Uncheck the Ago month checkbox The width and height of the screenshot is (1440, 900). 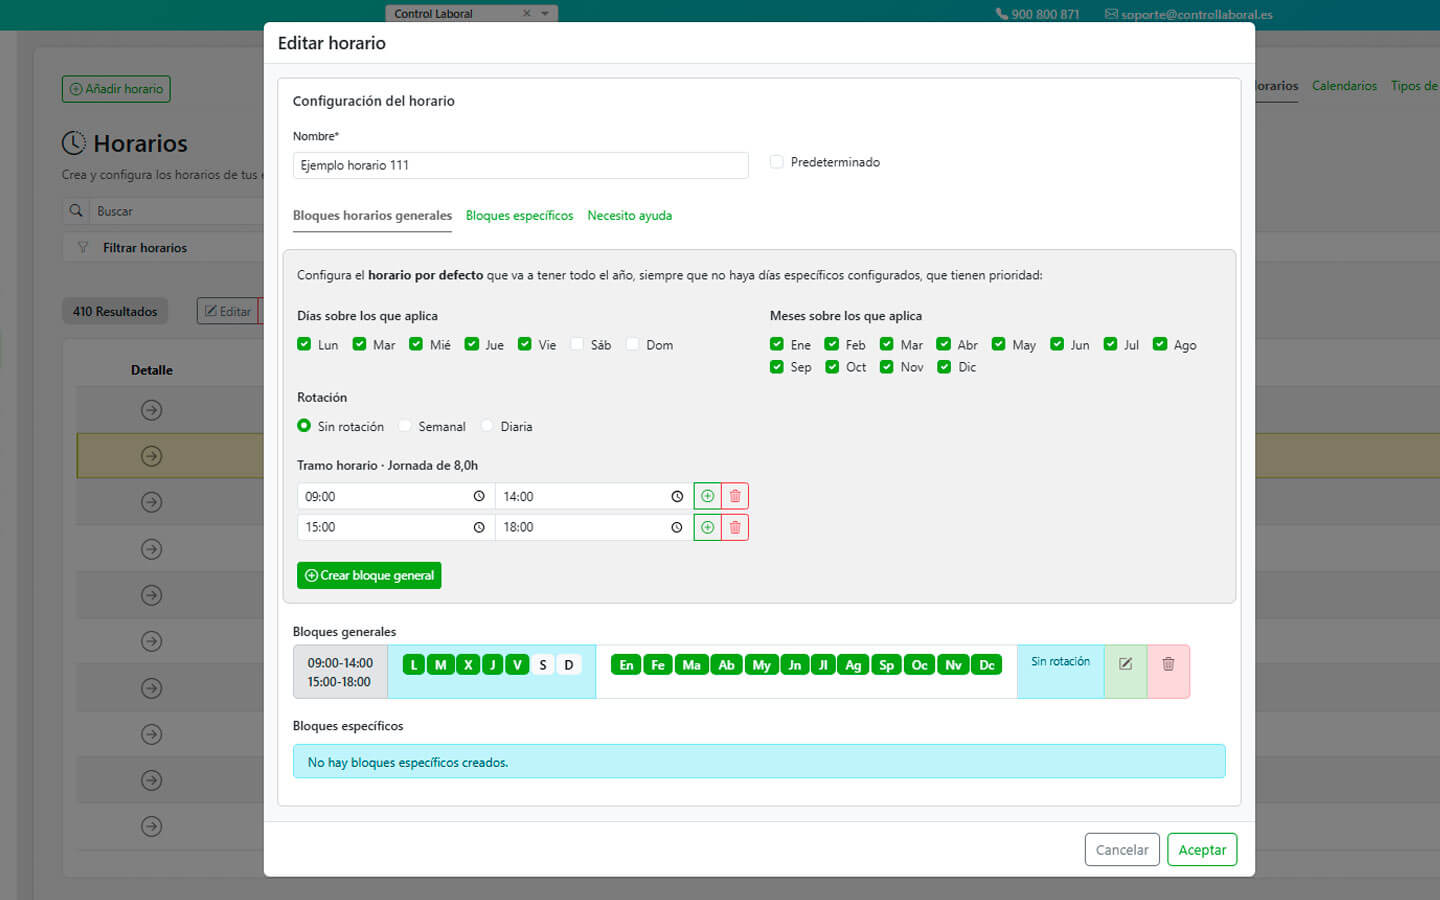[1160, 344]
